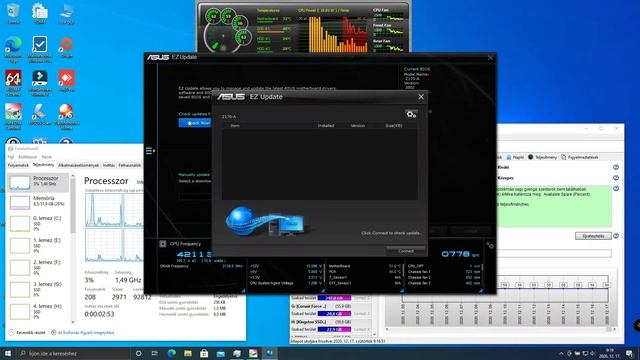The height and width of the screenshot is (360, 640).
Task: Open Beállítások menu in Task Manager
Action: (x=27, y=157)
